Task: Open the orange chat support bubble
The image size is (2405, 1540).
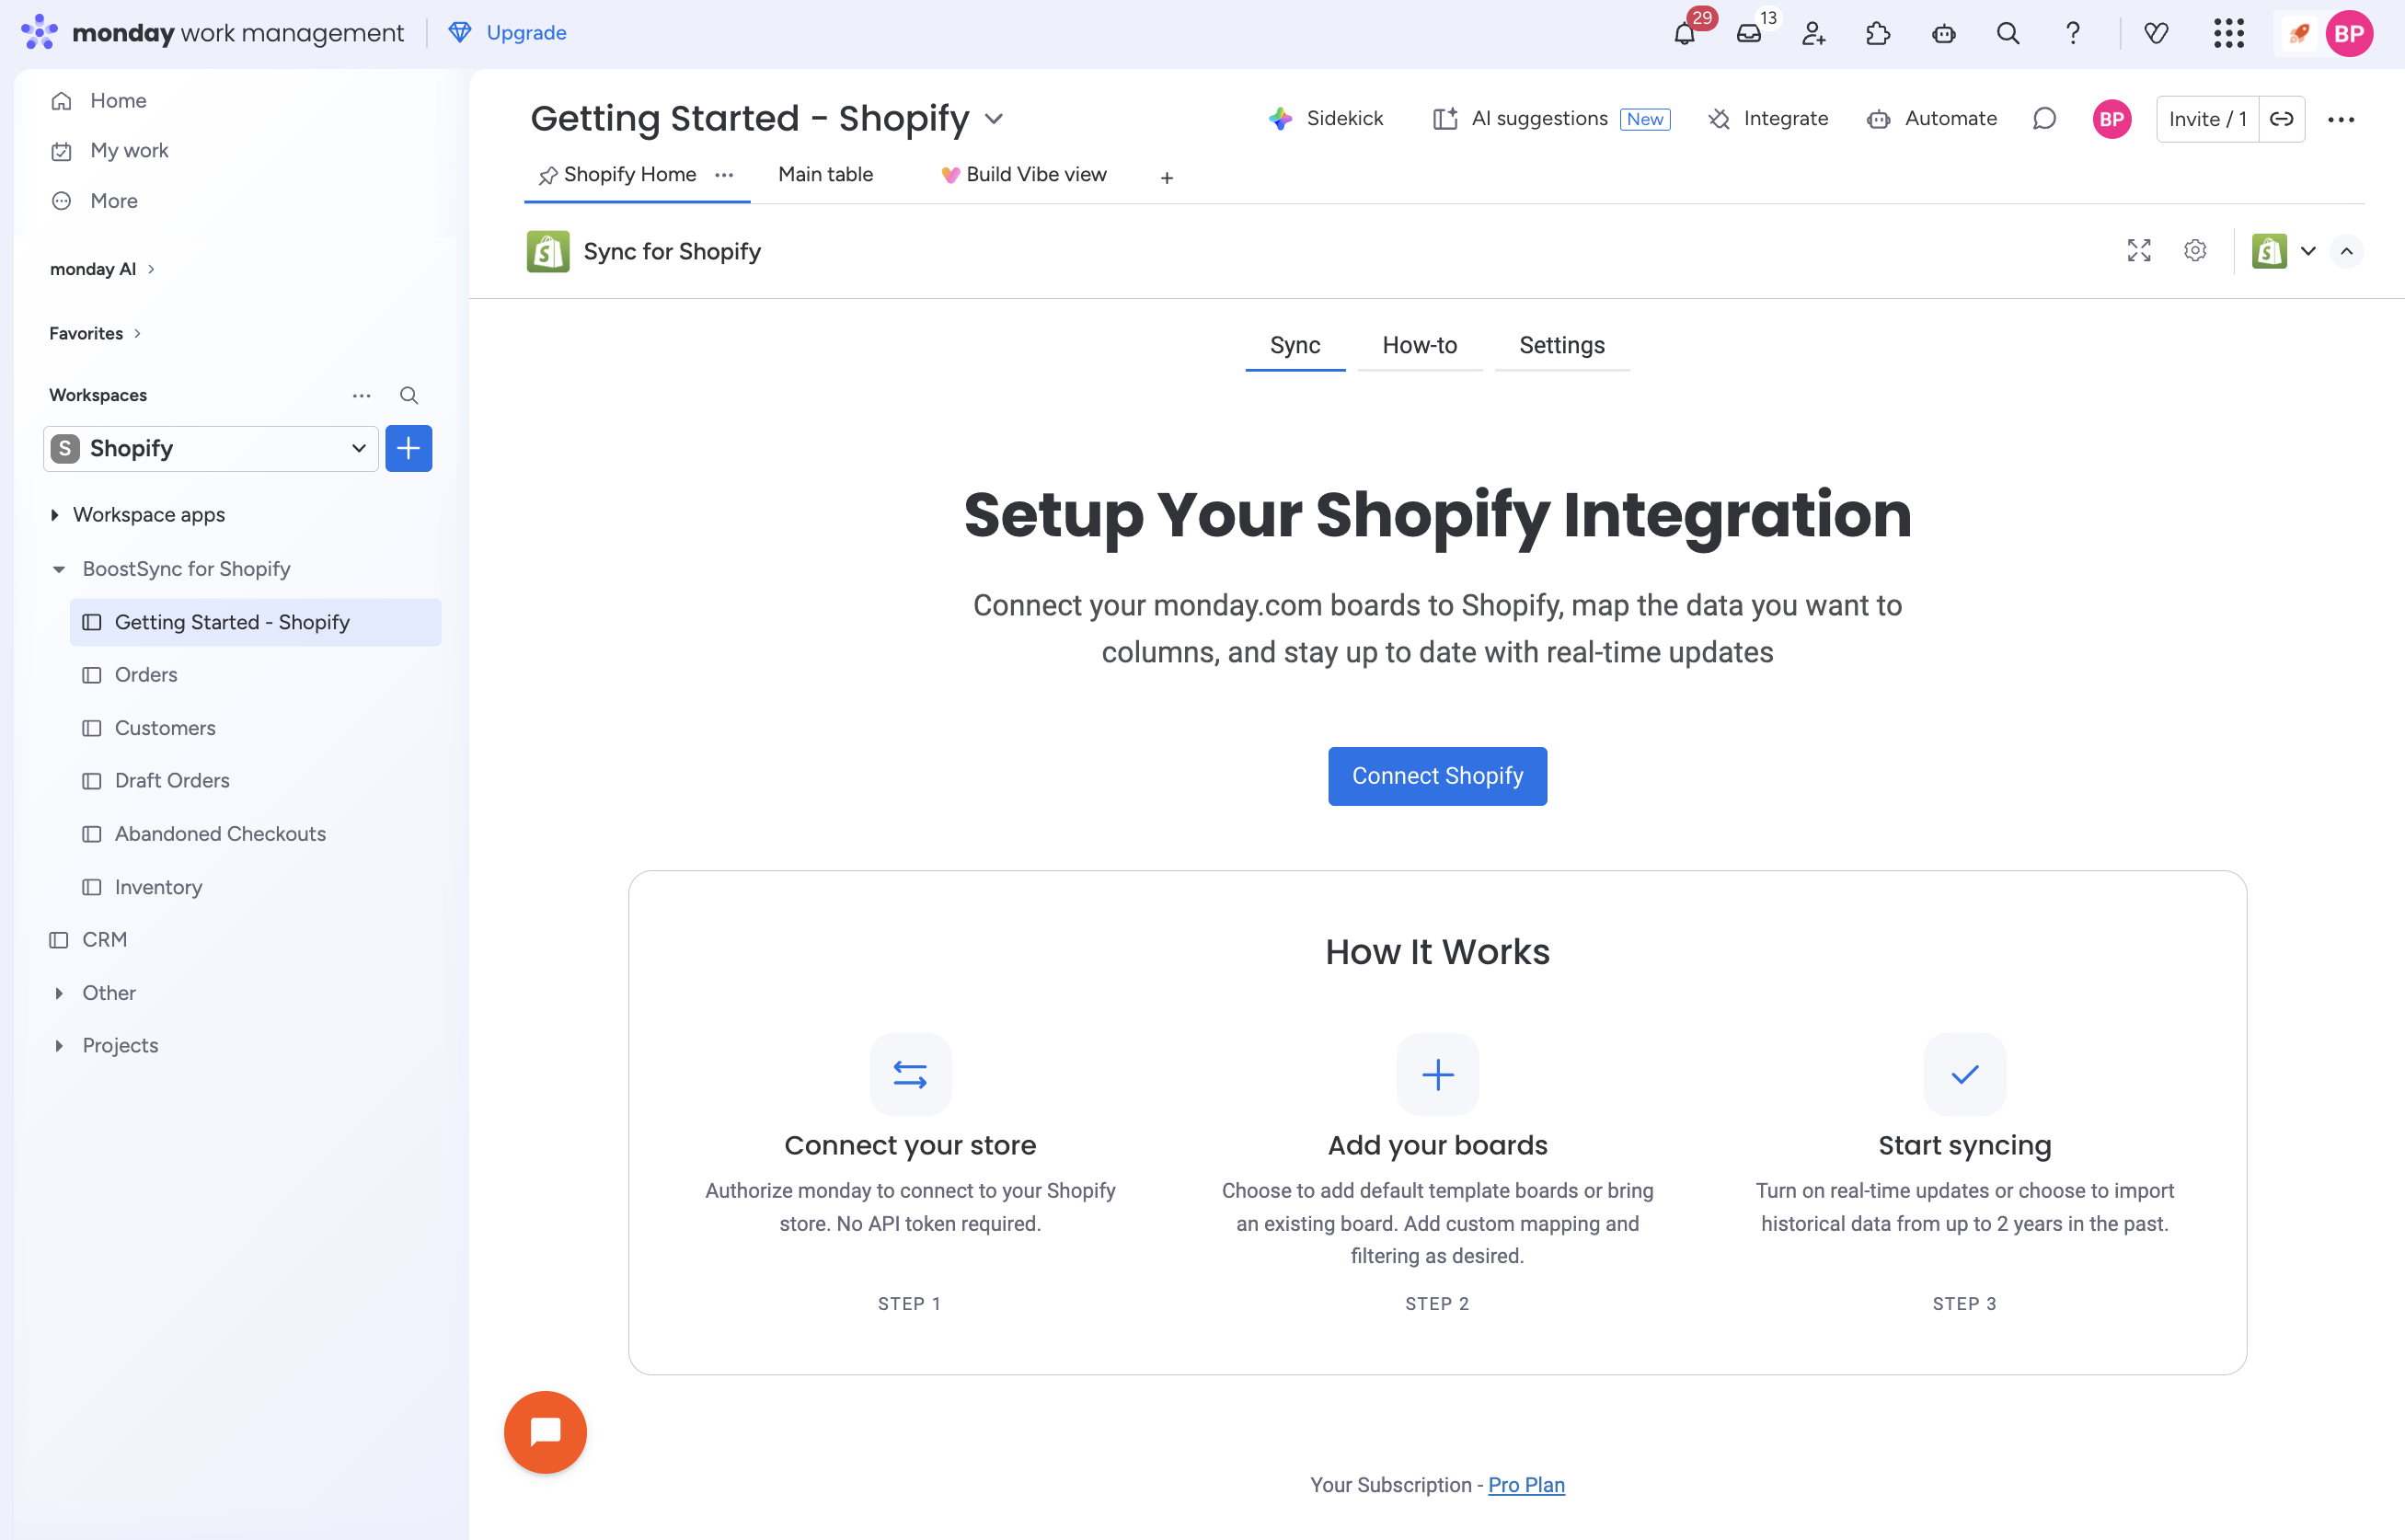Action: click(545, 1432)
